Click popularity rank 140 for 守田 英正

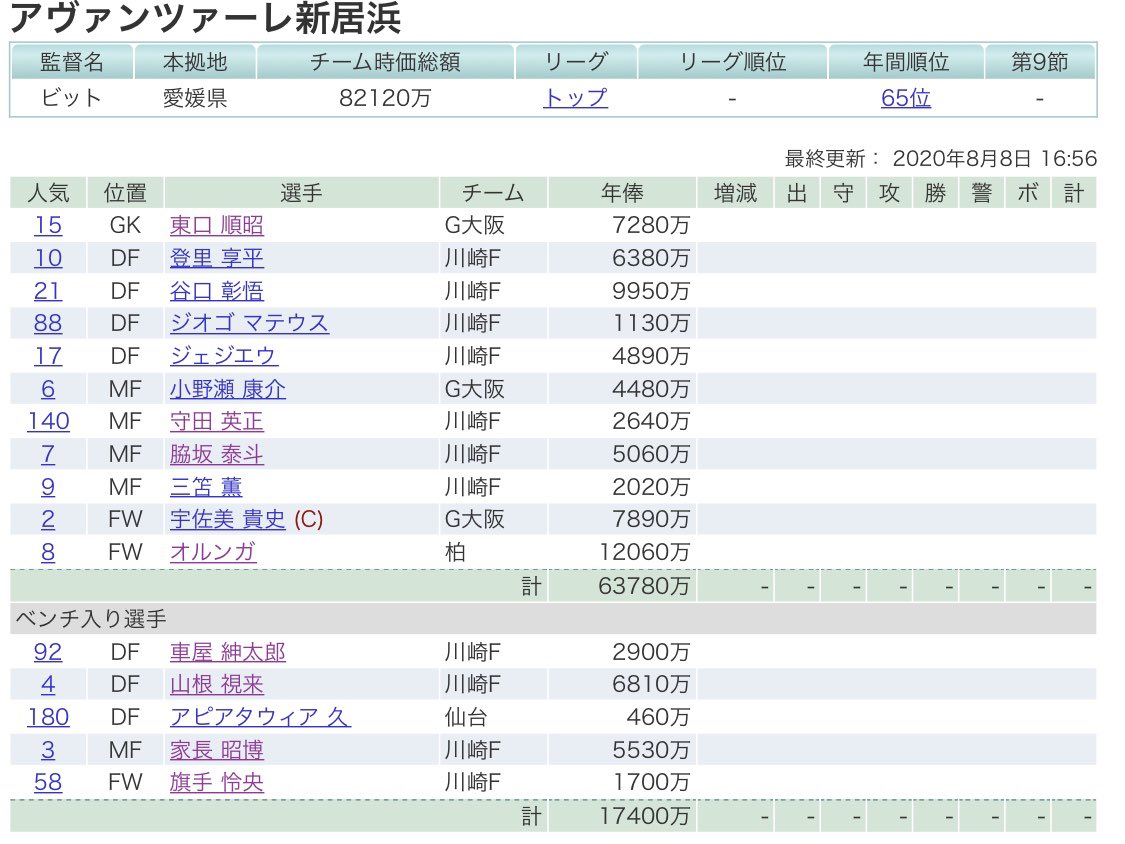47,422
